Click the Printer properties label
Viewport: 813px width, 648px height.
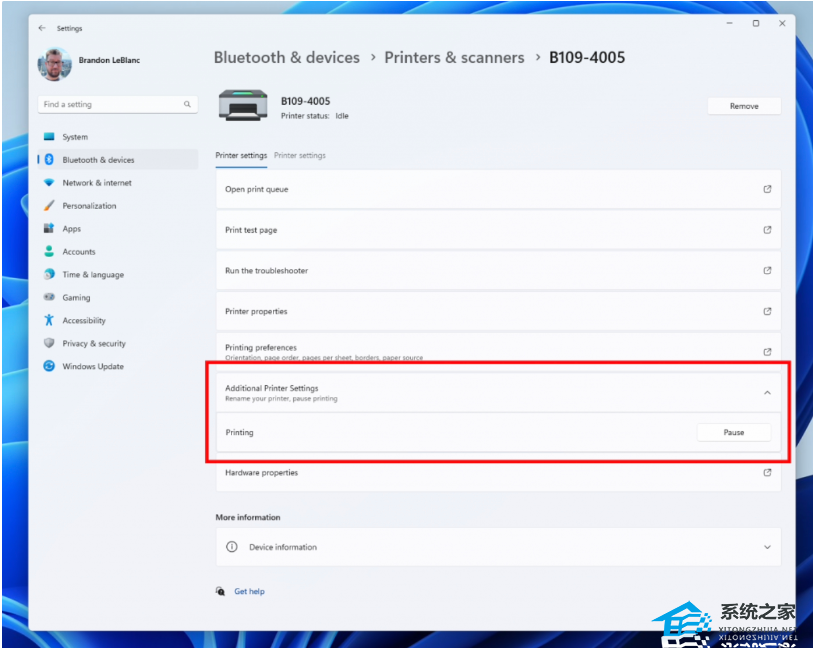click(256, 311)
